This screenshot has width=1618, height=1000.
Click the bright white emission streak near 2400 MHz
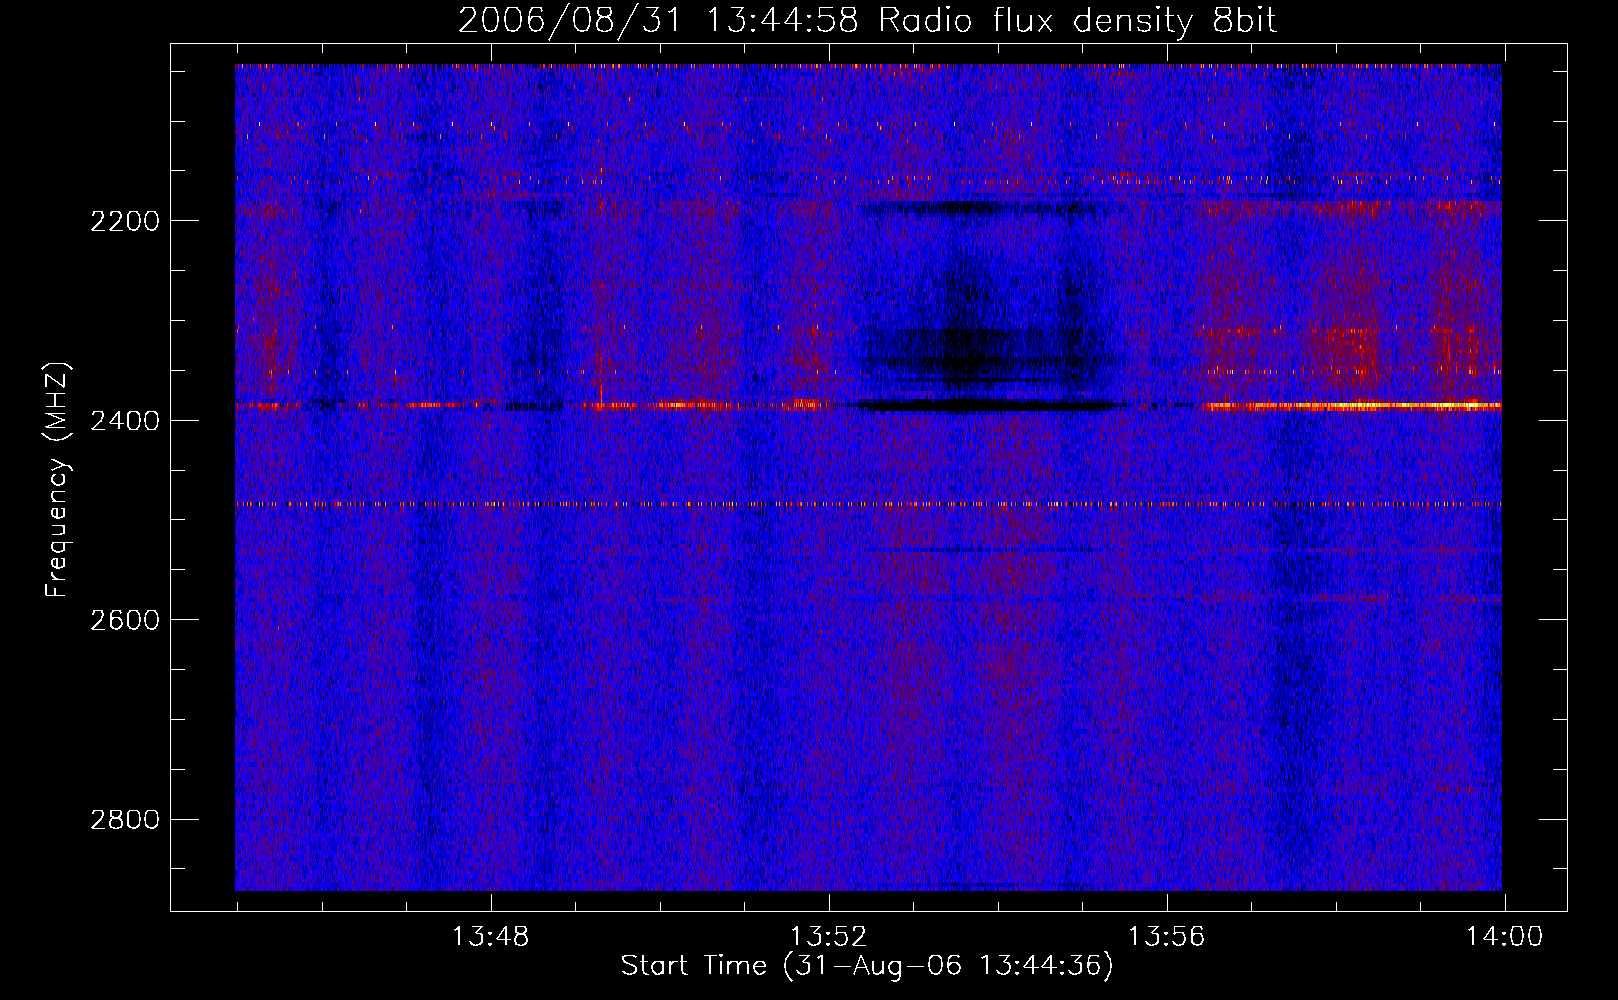tap(1355, 406)
